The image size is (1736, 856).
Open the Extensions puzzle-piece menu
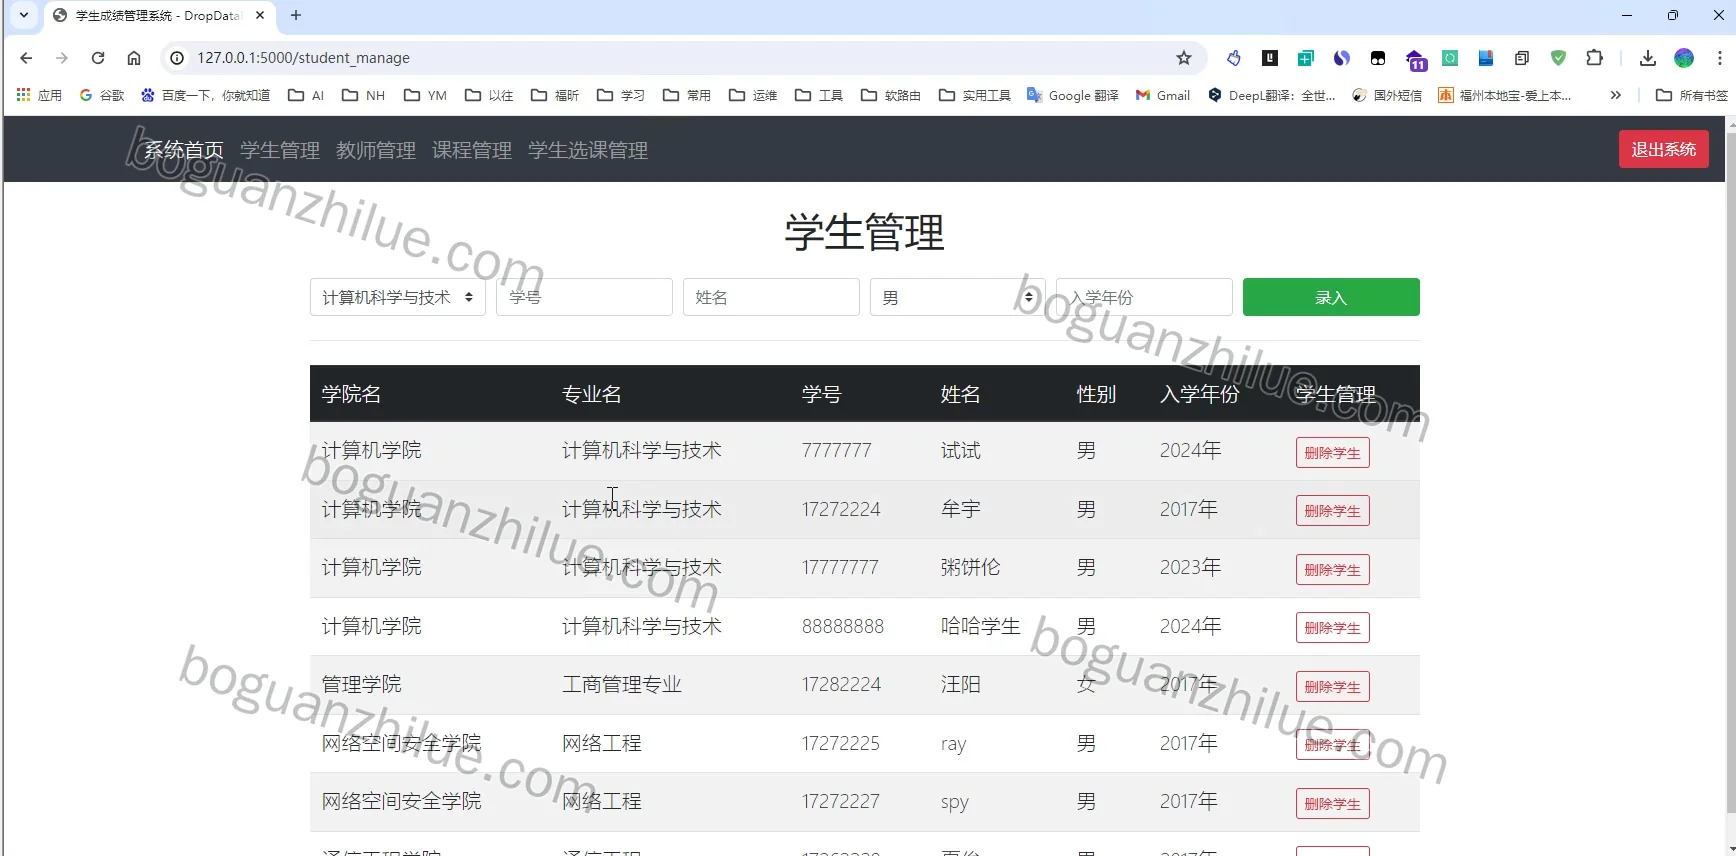[1595, 58]
